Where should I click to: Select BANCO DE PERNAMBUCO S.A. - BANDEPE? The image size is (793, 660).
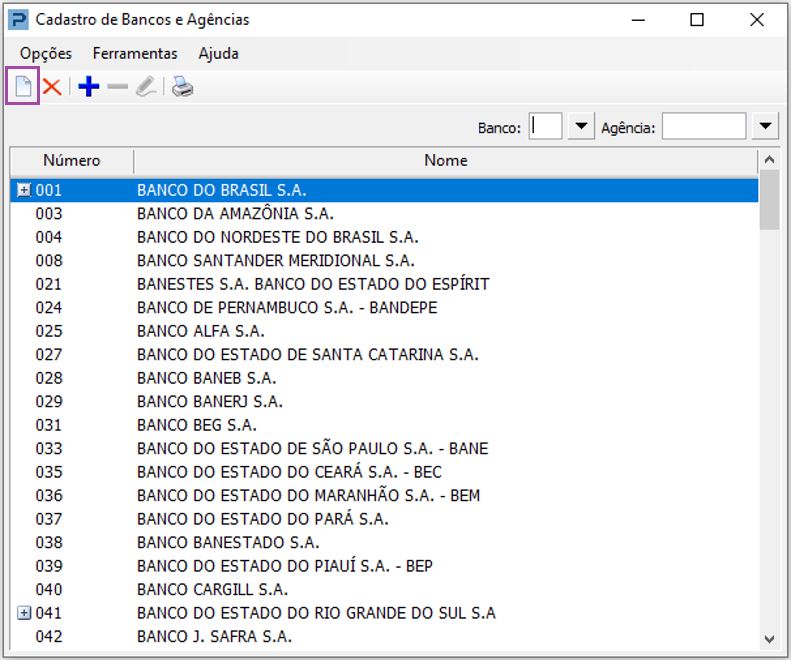click(x=384, y=307)
